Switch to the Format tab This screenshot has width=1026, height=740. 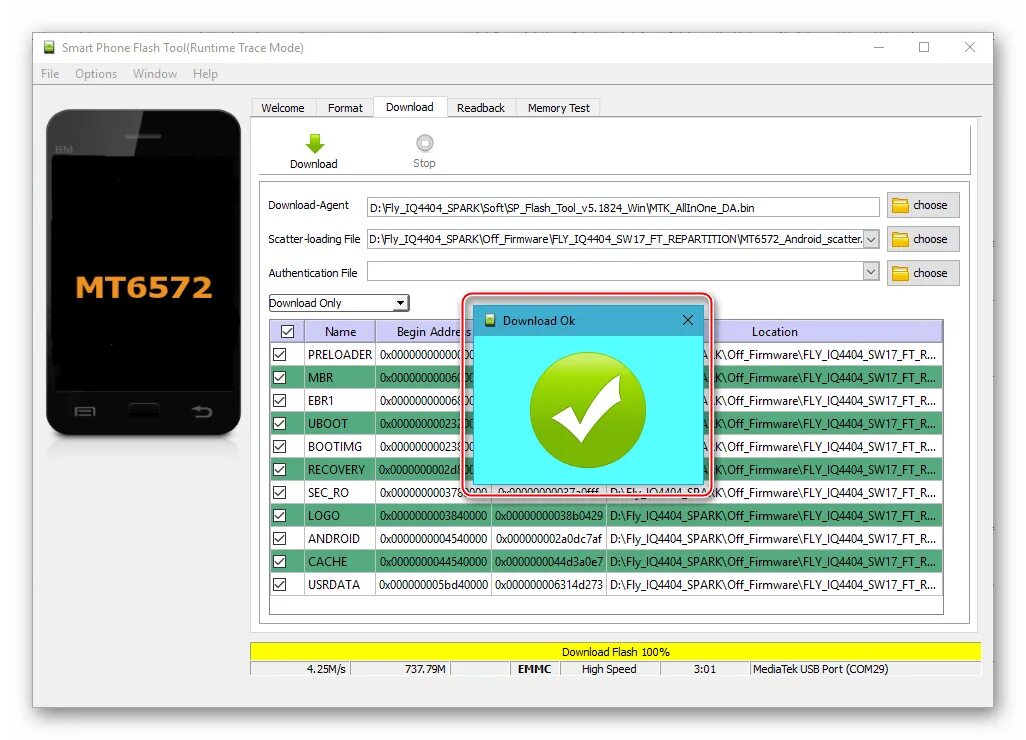click(x=345, y=108)
